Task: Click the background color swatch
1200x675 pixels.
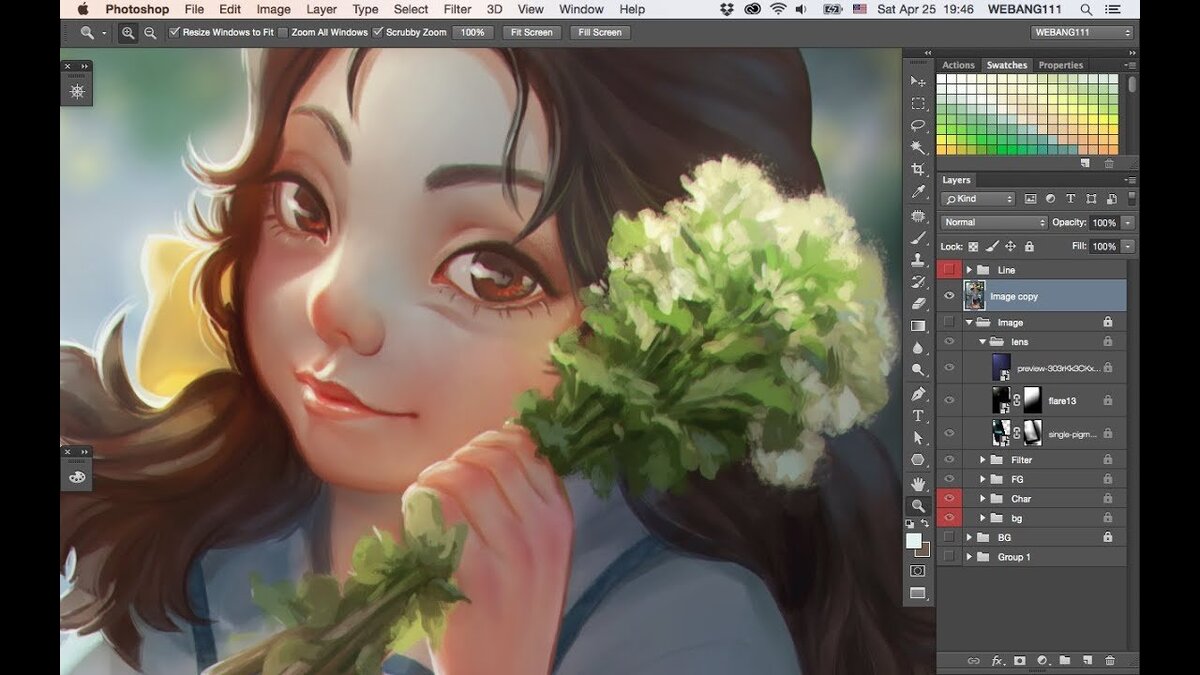Action: 923,549
